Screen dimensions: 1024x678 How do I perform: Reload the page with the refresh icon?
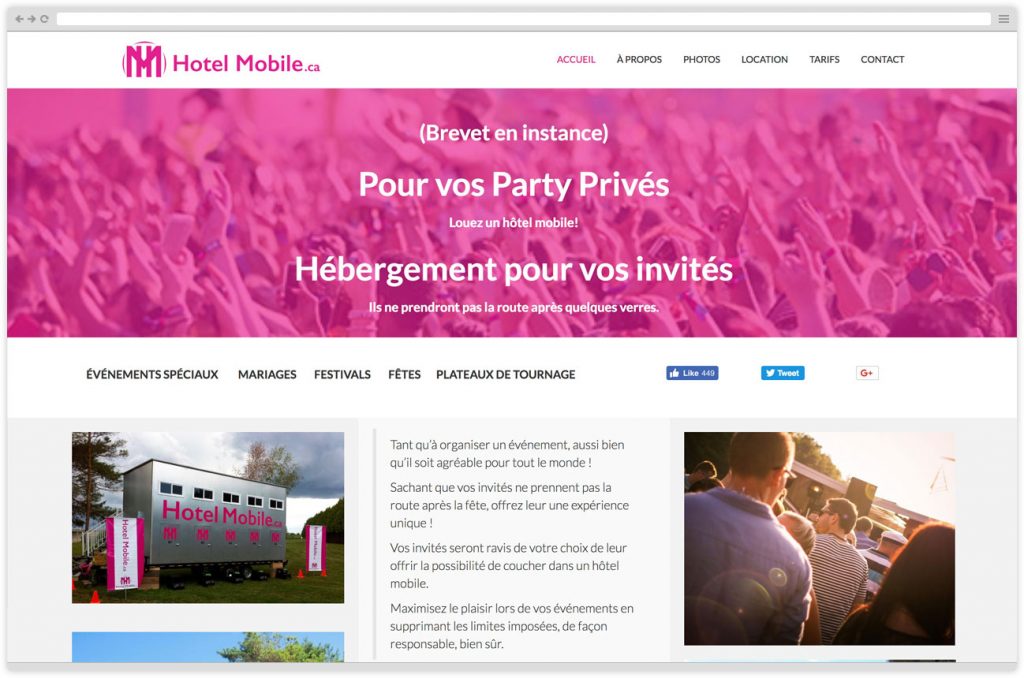pos(44,19)
